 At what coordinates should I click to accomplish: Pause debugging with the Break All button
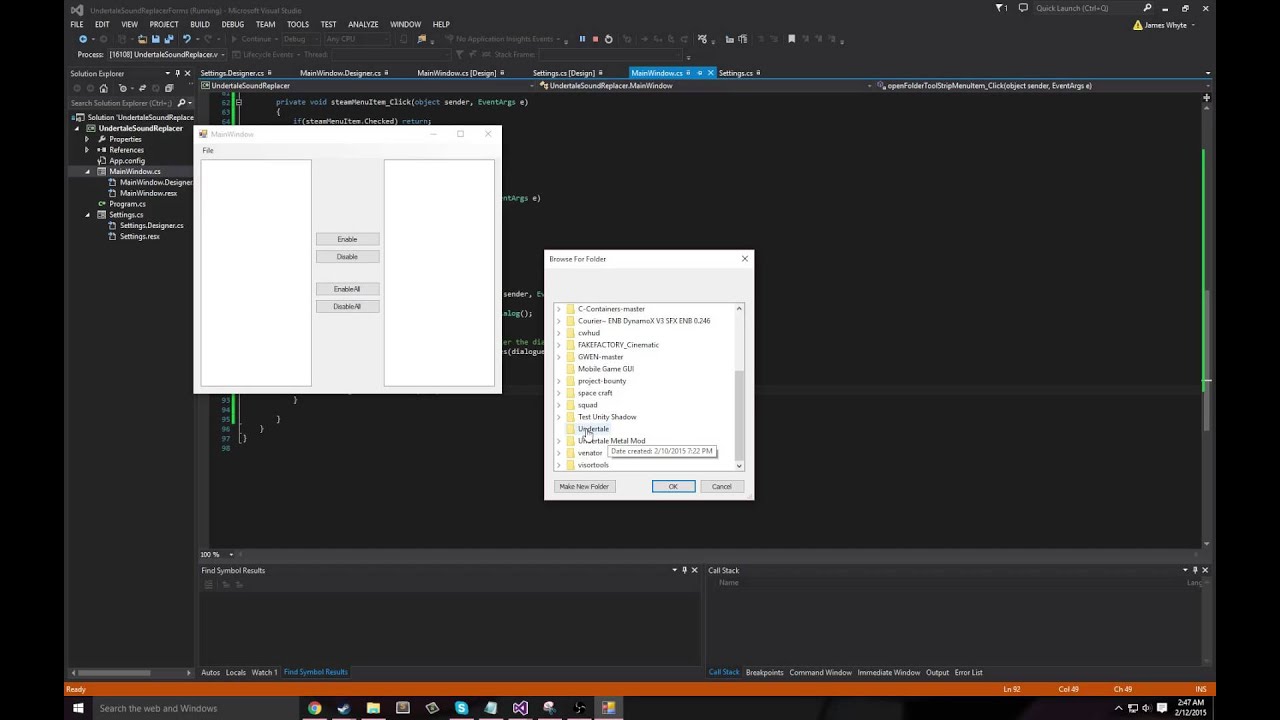click(x=582, y=39)
